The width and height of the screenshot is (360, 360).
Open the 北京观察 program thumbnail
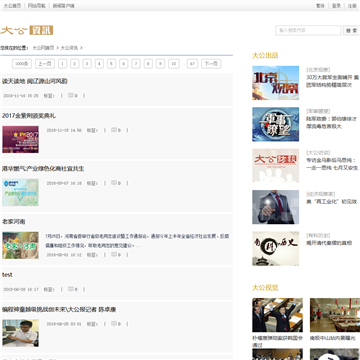(x=275, y=83)
